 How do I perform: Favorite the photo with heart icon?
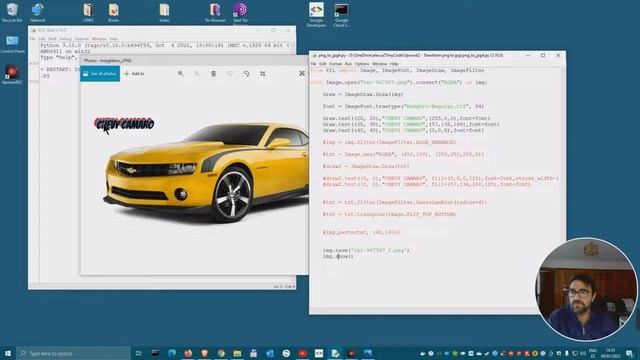pyautogui.click(x=230, y=74)
